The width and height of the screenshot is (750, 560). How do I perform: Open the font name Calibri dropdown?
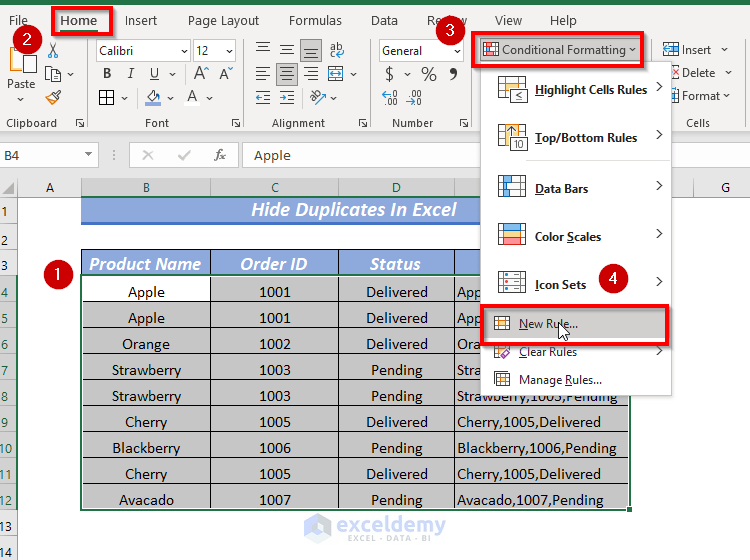point(184,51)
